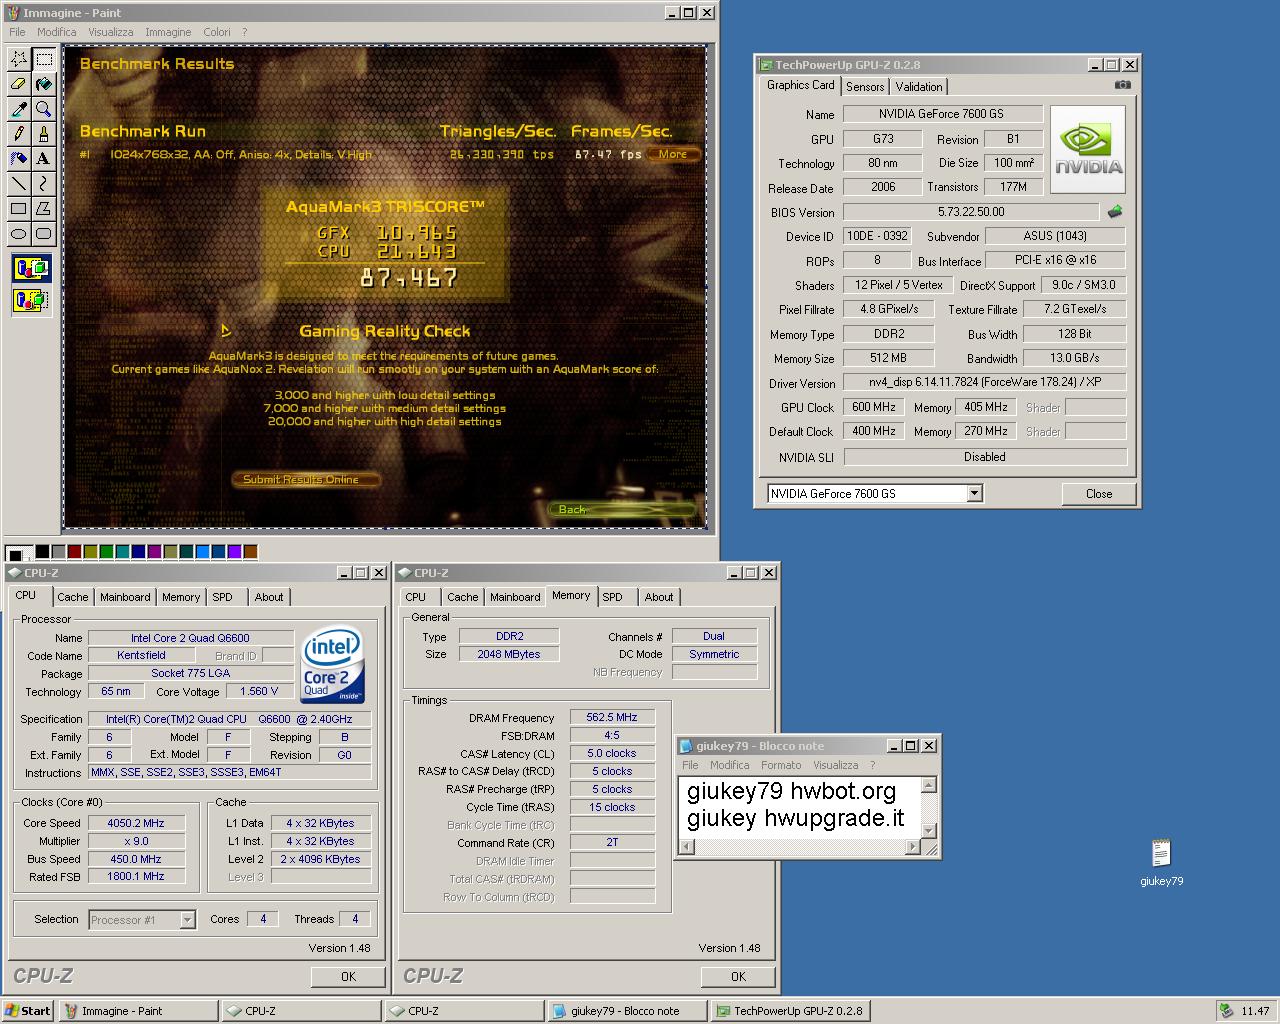
Task: Click the Core Voltage value 1.560 V
Action: (260, 691)
